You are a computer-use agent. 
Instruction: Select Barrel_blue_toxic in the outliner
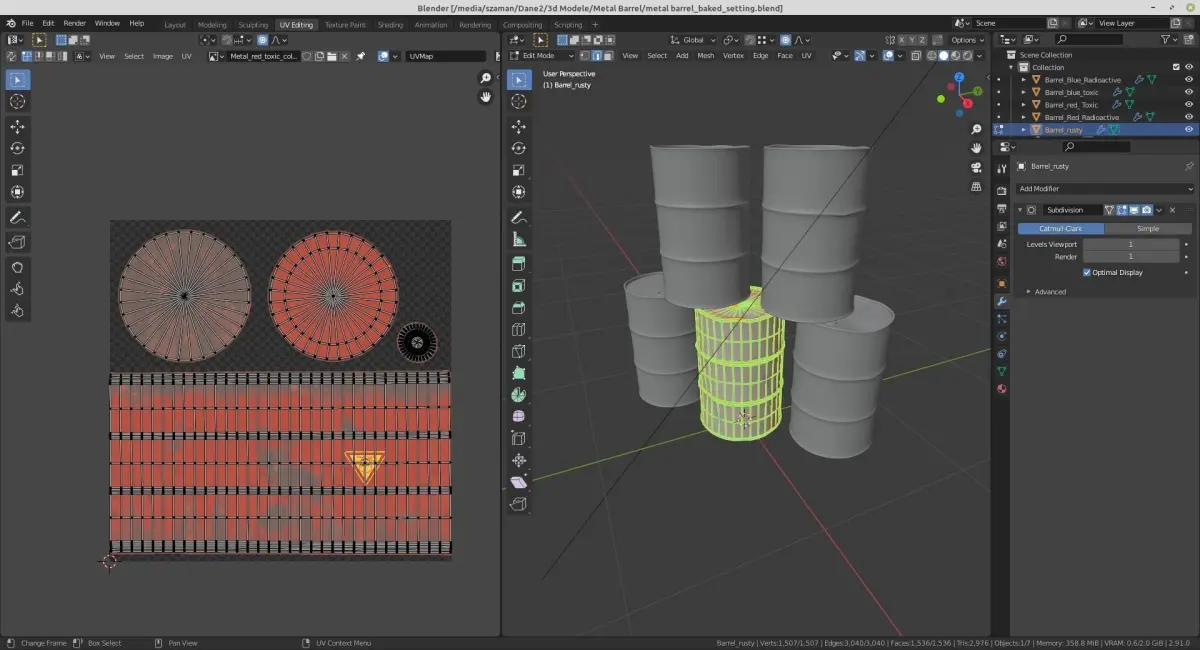(x=1071, y=92)
